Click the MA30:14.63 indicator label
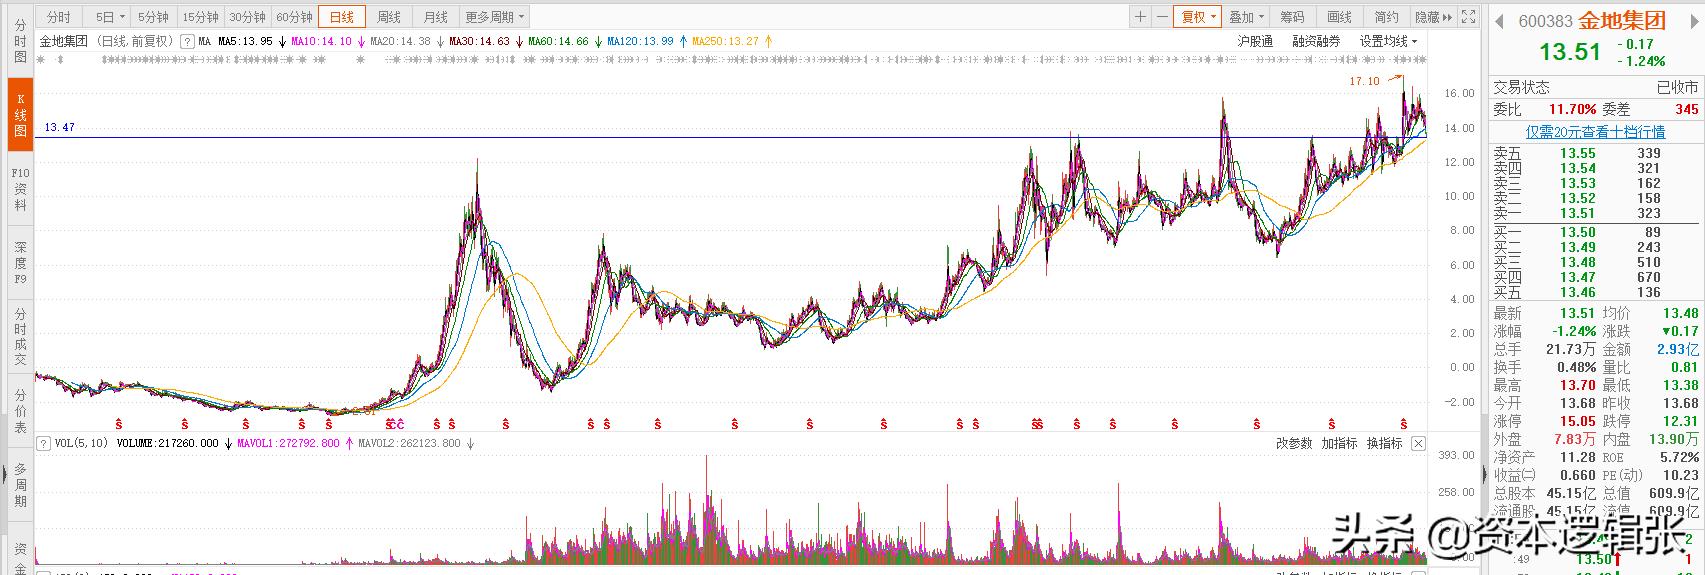1705x575 pixels. click(x=479, y=42)
